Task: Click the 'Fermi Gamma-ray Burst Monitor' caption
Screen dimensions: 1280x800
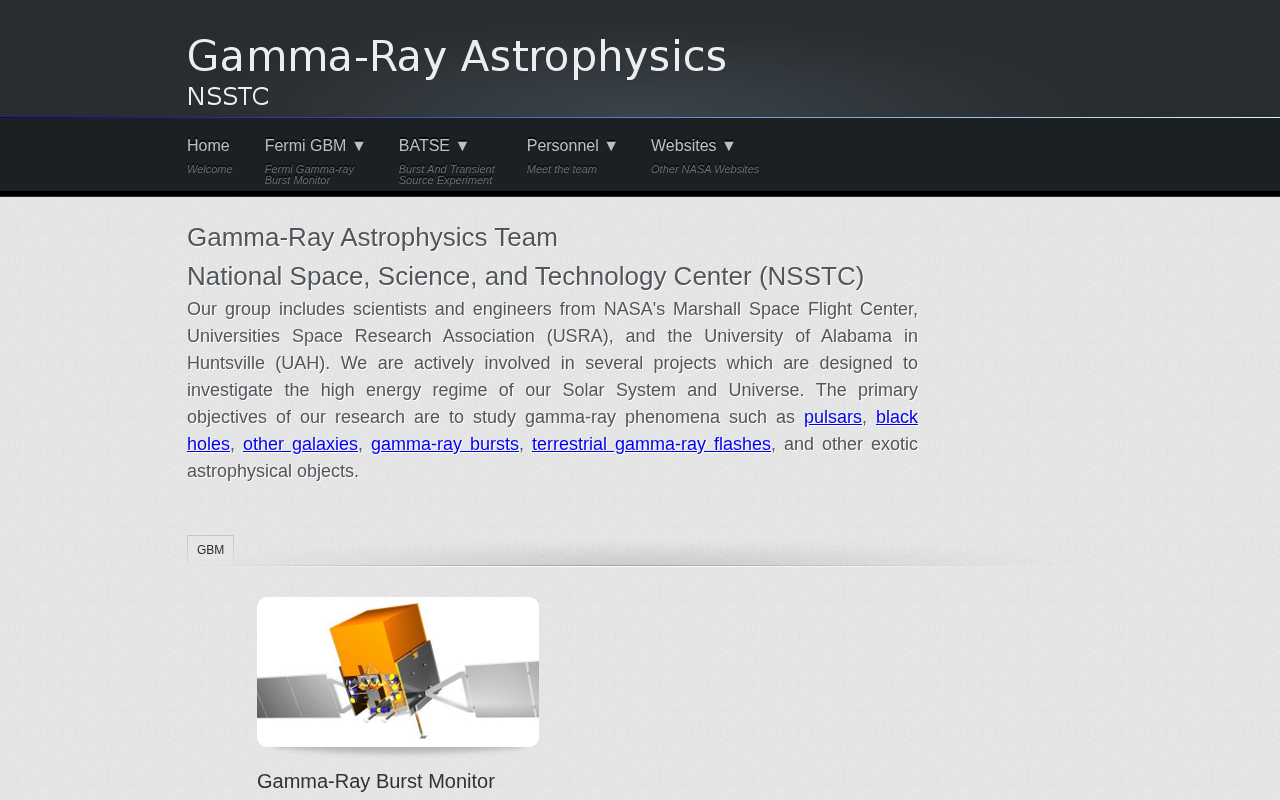Action: click(310, 175)
